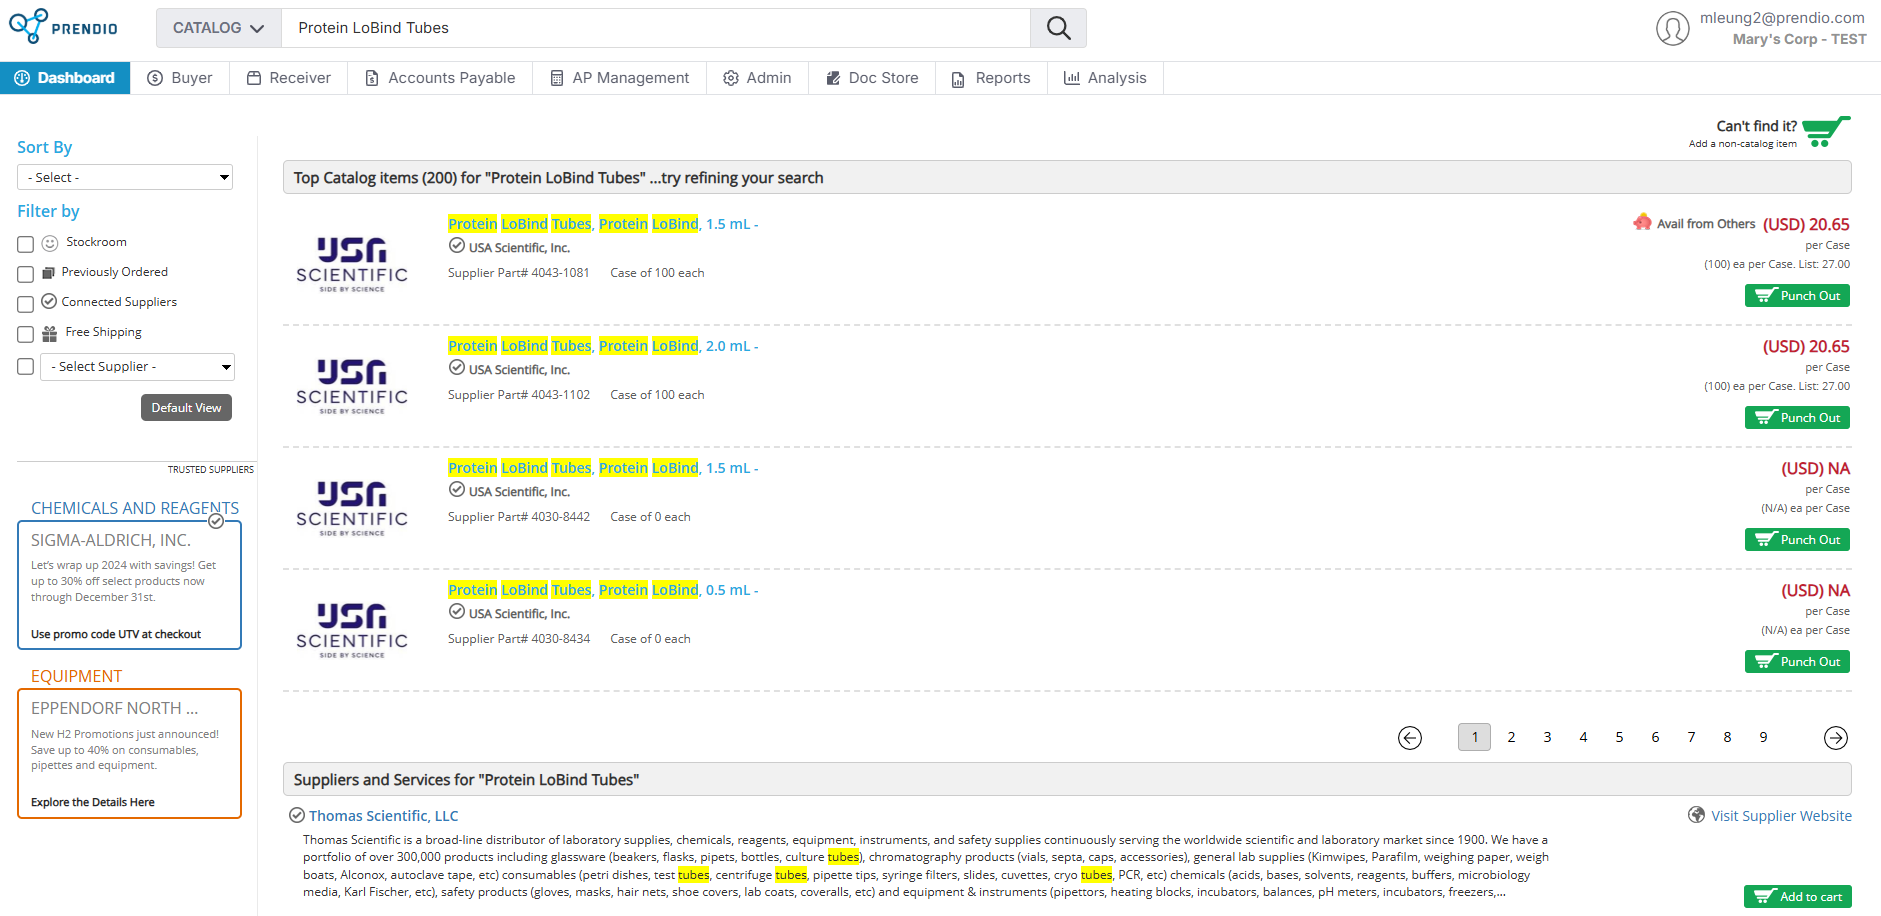Click Explore the Details Here link
Viewport: 1881px width, 916px height.
[x=93, y=802]
